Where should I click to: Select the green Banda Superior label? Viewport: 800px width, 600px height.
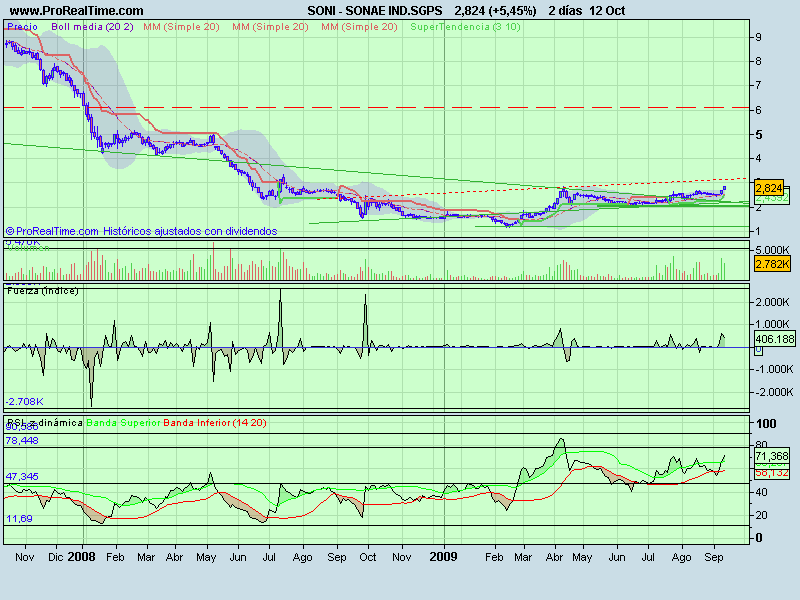pos(123,422)
